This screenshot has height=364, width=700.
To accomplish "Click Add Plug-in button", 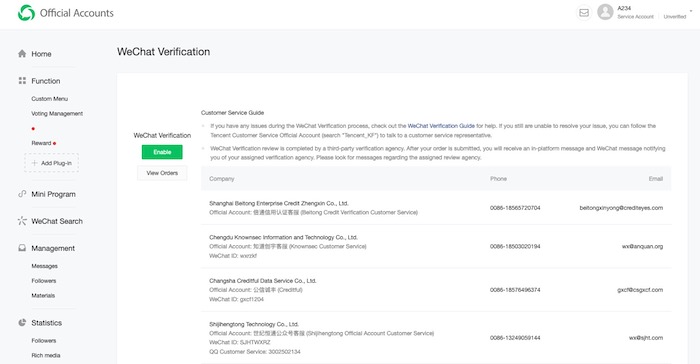I will point(51,163).
